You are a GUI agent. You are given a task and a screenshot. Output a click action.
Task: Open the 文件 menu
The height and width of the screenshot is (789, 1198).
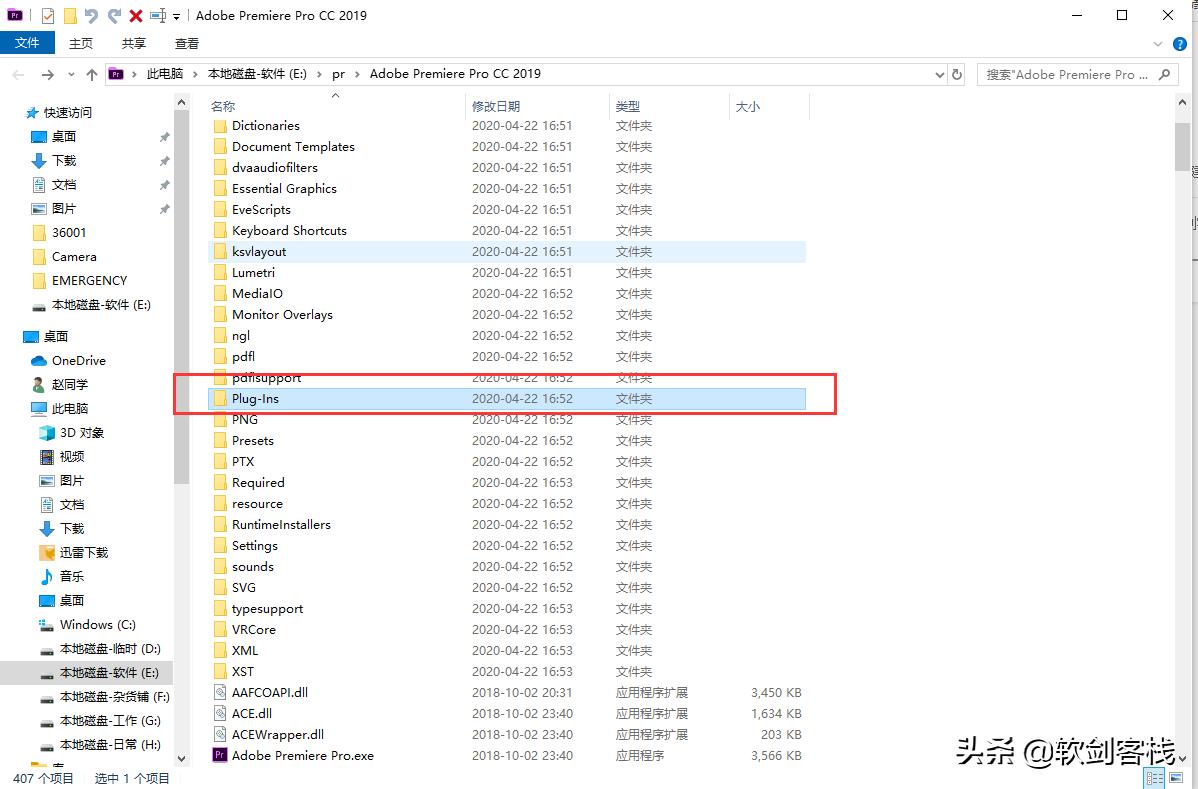pos(27,43)
